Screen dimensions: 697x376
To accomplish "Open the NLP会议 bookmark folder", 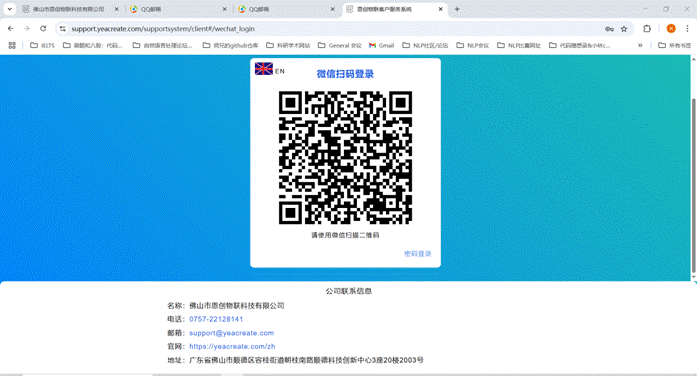I will [x=473, y=45].
